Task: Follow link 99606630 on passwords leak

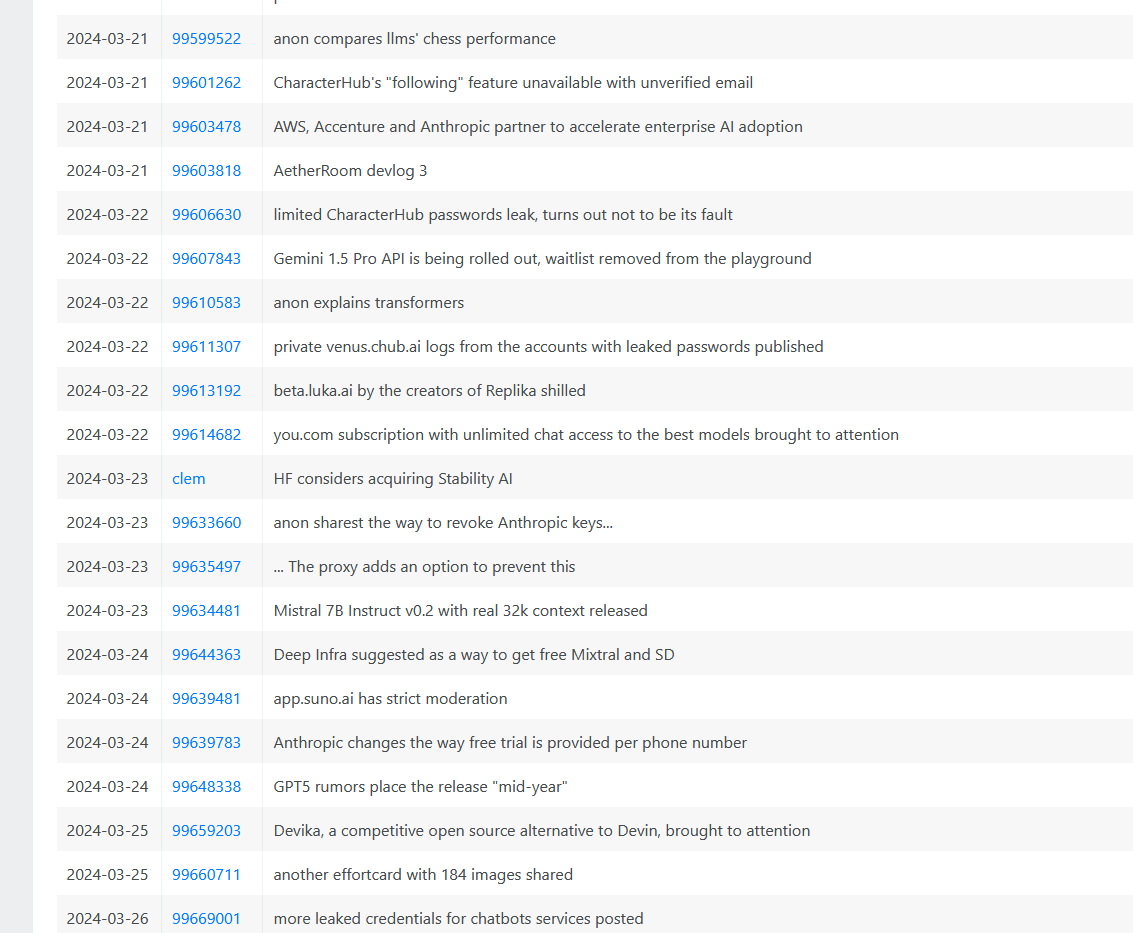Action: [x=206, y=215]
